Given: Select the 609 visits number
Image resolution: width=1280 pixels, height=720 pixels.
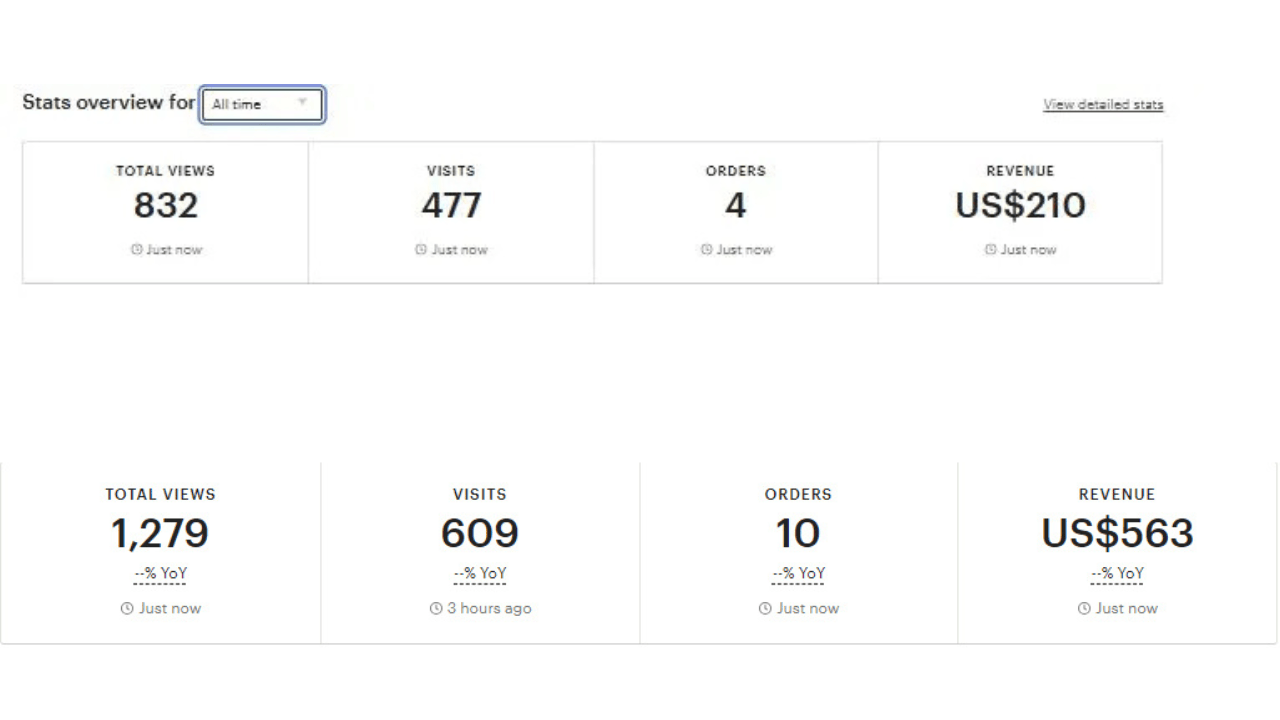Looking at the screenshot, I should click(480, 533).
